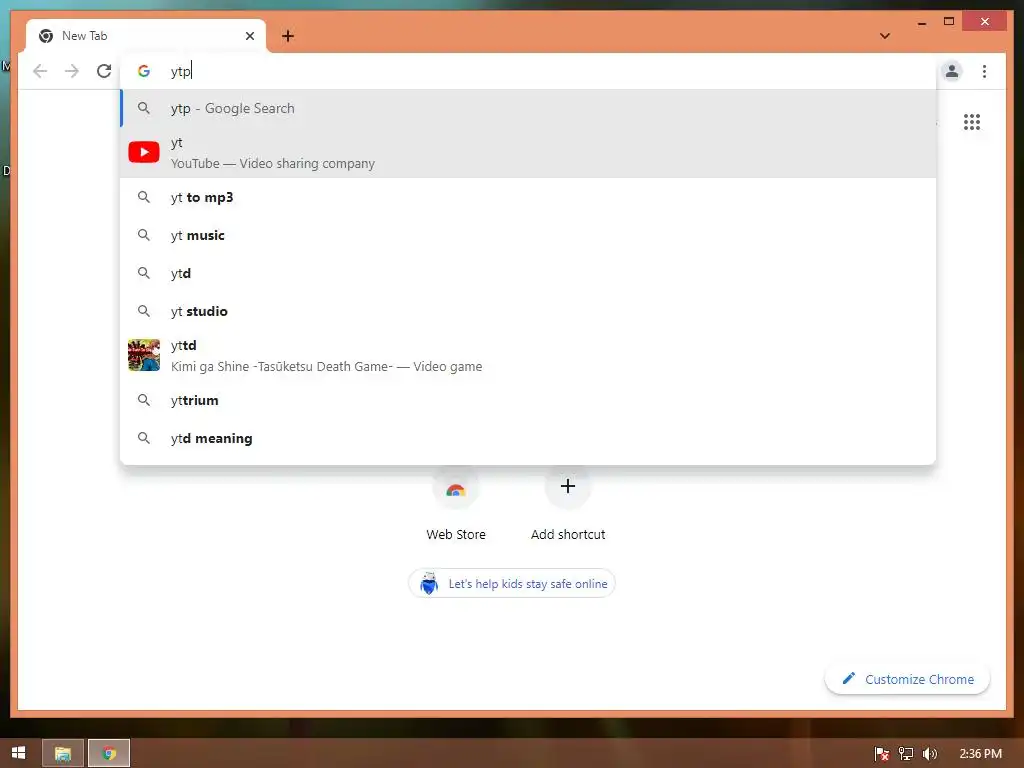
Task: Click the Customize Chrome button
Action: click(908, 679)
